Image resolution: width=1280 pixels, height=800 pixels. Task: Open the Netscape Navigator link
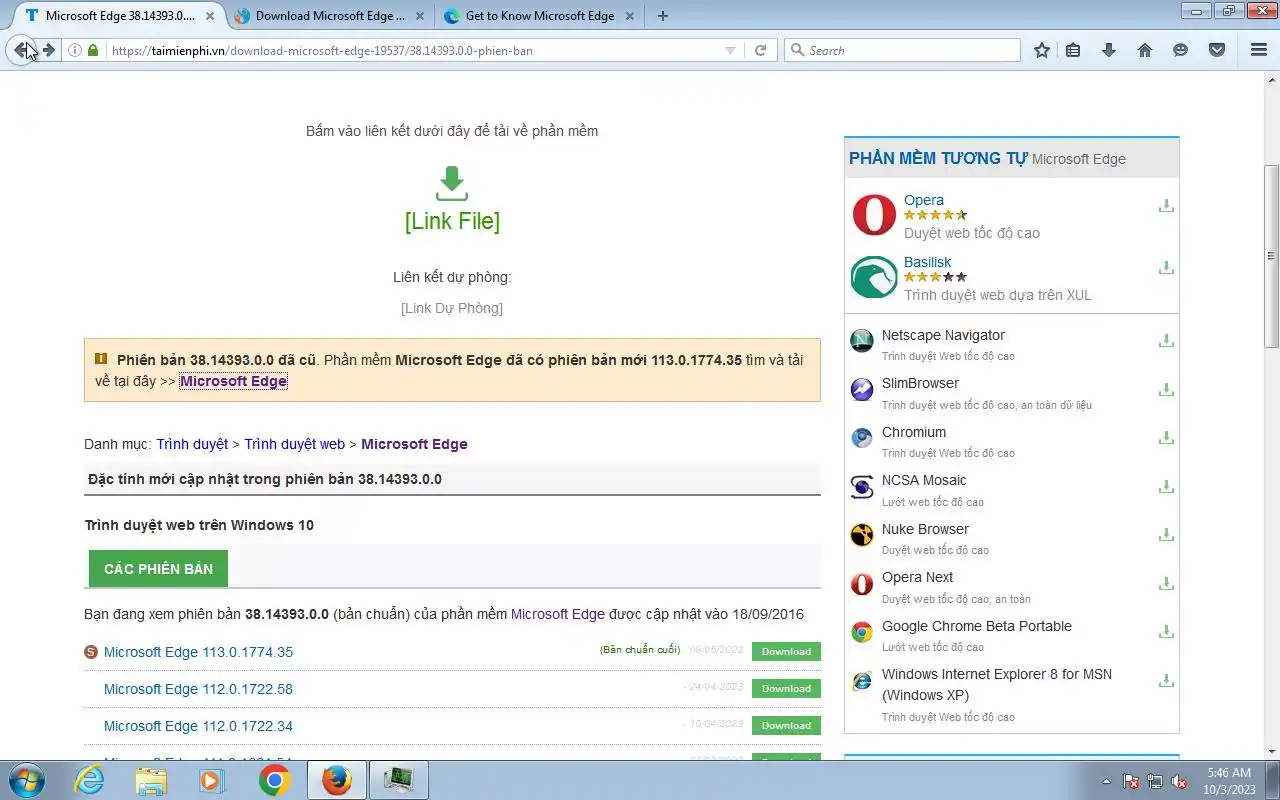click(943, 335)
